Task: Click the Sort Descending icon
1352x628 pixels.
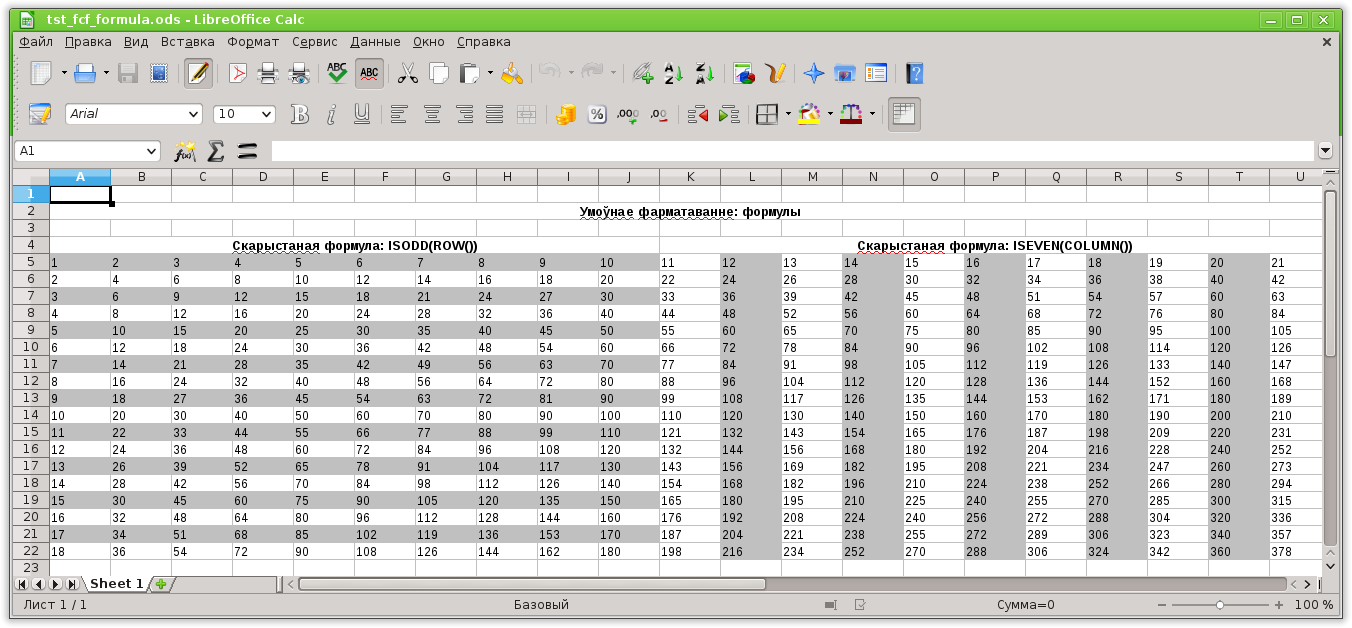Action: pyautogui.click(x=705, y=73)
